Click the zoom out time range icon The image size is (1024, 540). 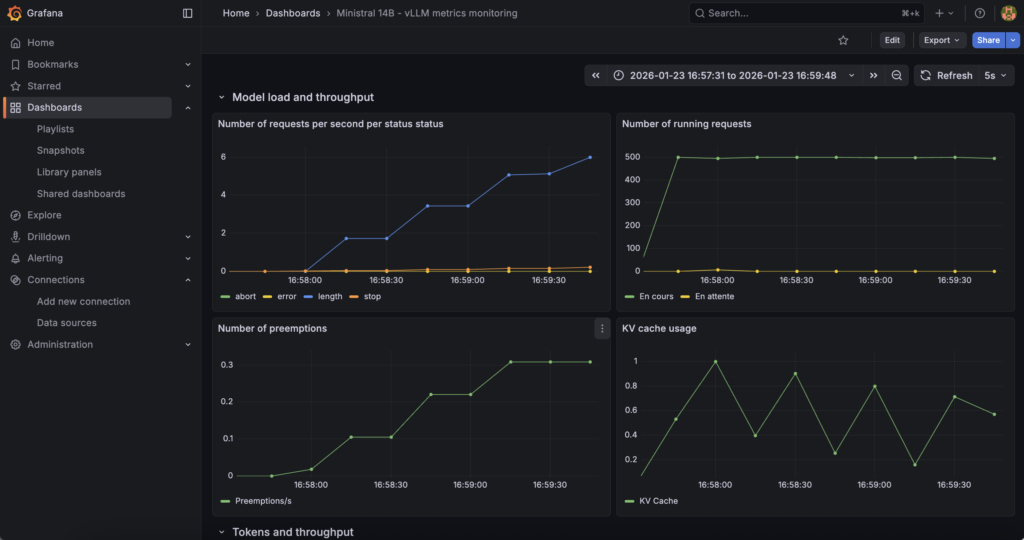point(897,75)
